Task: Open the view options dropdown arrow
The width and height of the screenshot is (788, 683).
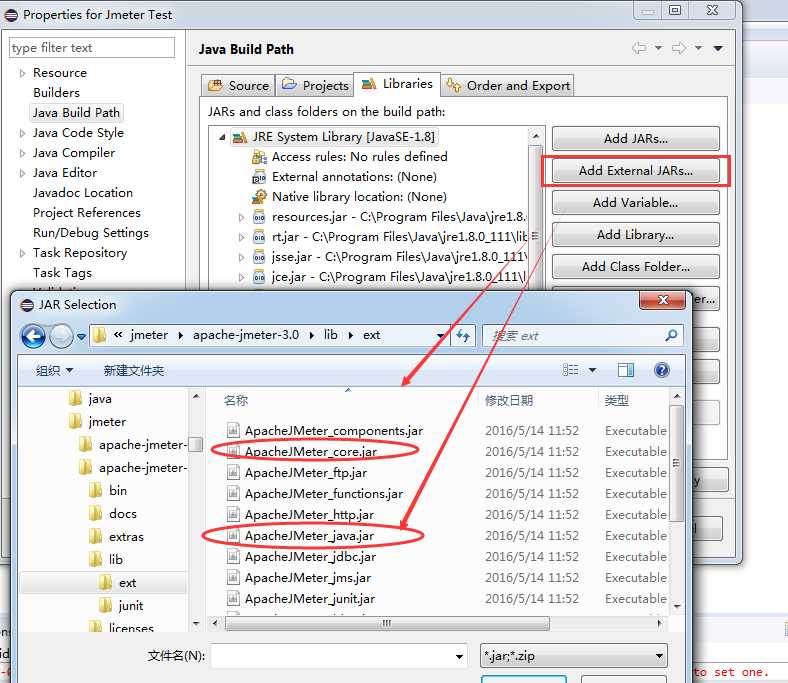Action: (593, 370)
